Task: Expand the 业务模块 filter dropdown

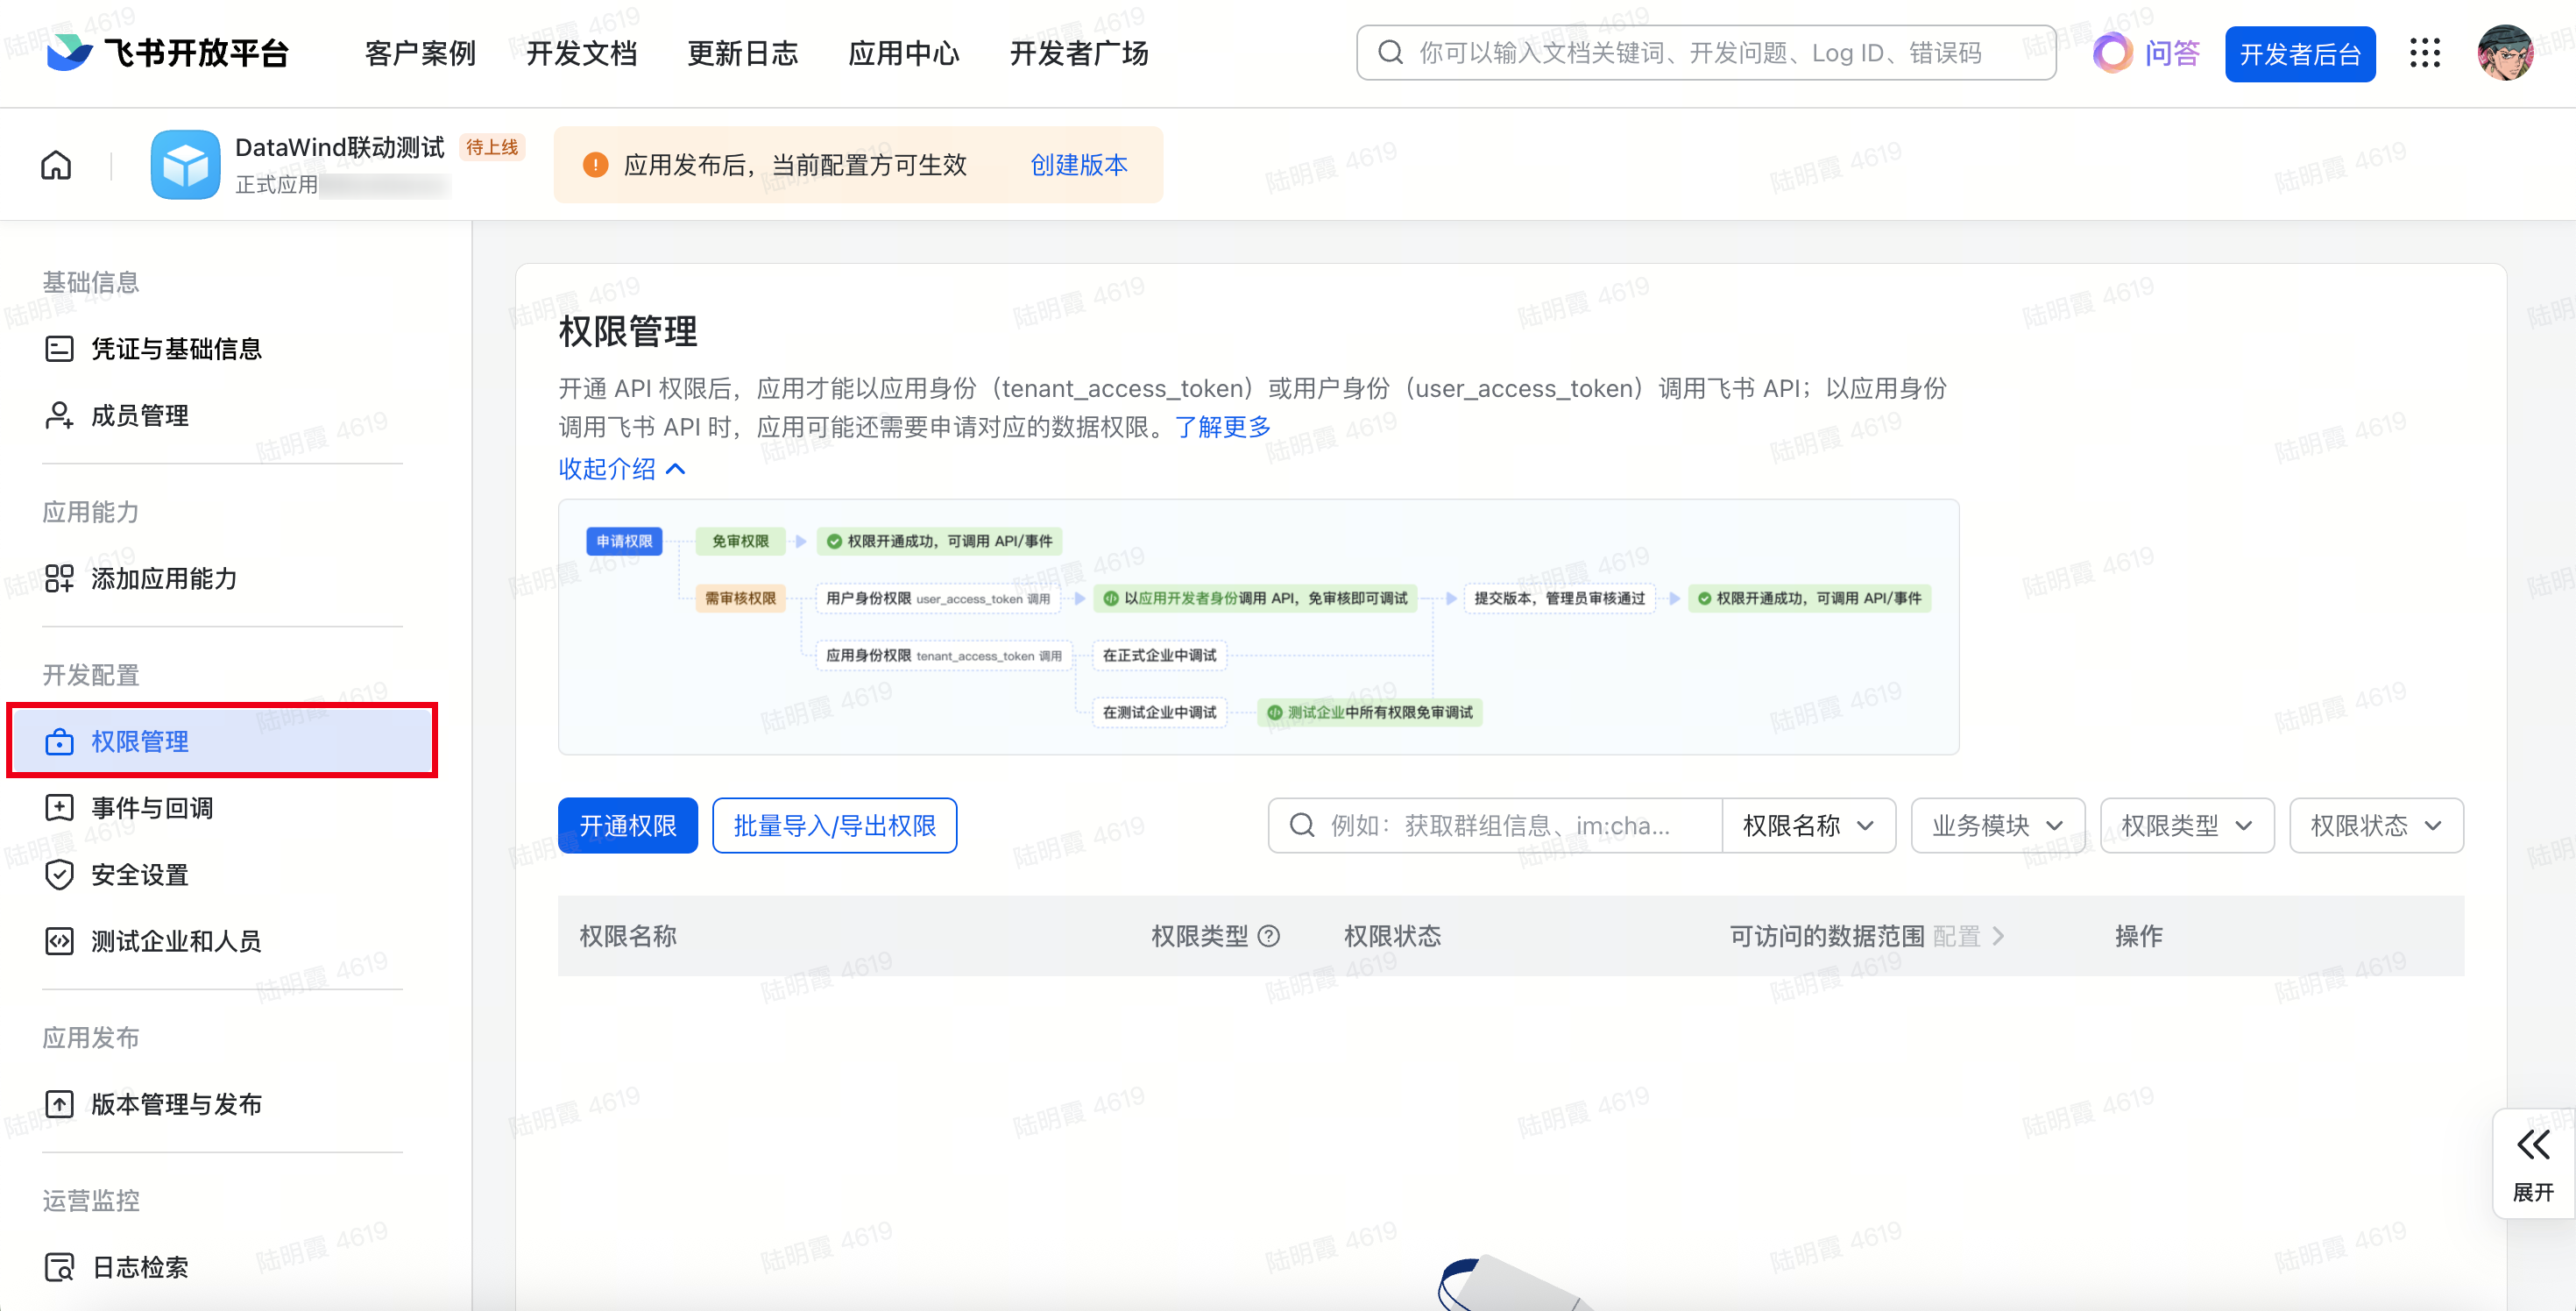Action: pyautogui.click(x=1997, y=825)
